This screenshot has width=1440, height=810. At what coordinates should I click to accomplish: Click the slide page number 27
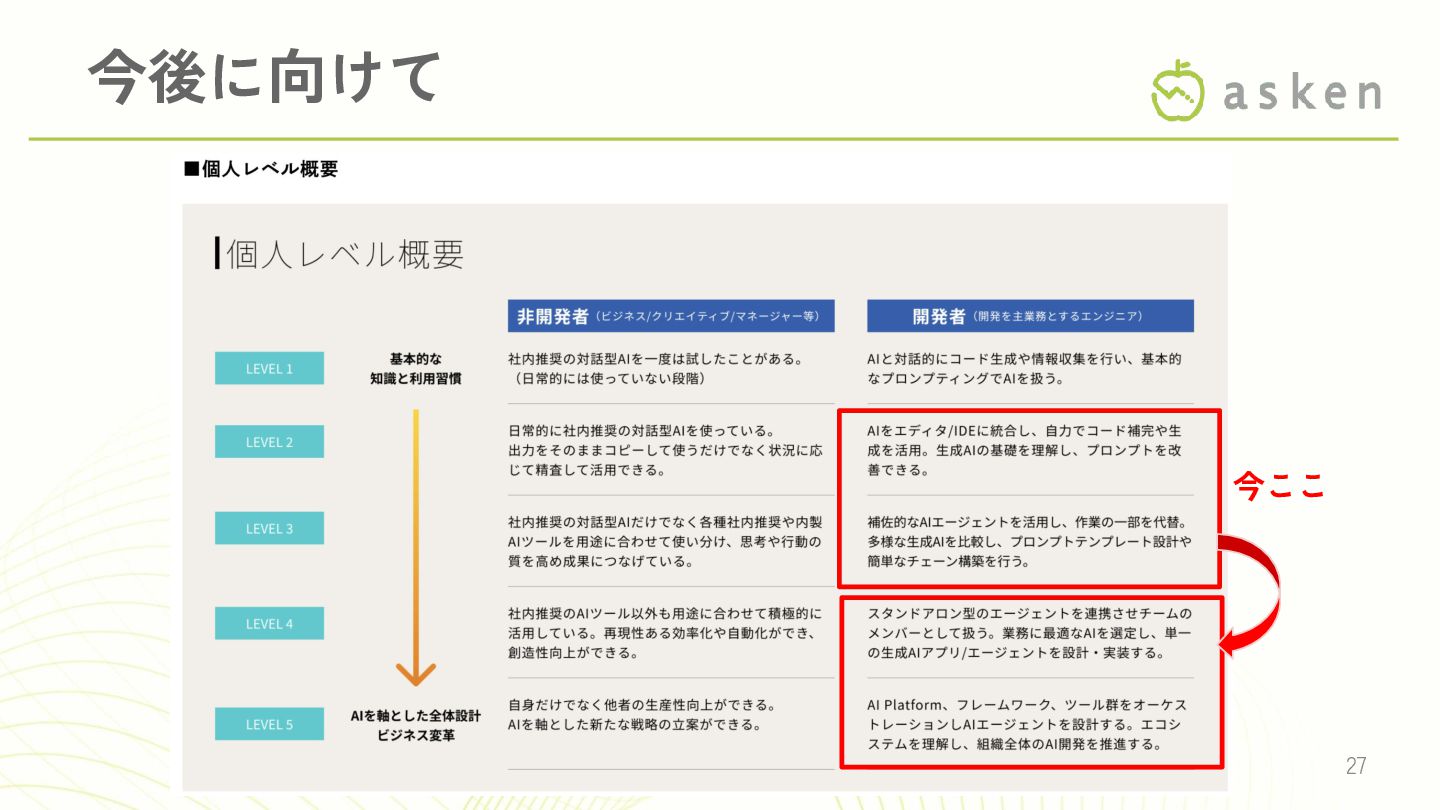click(1356, 766)
